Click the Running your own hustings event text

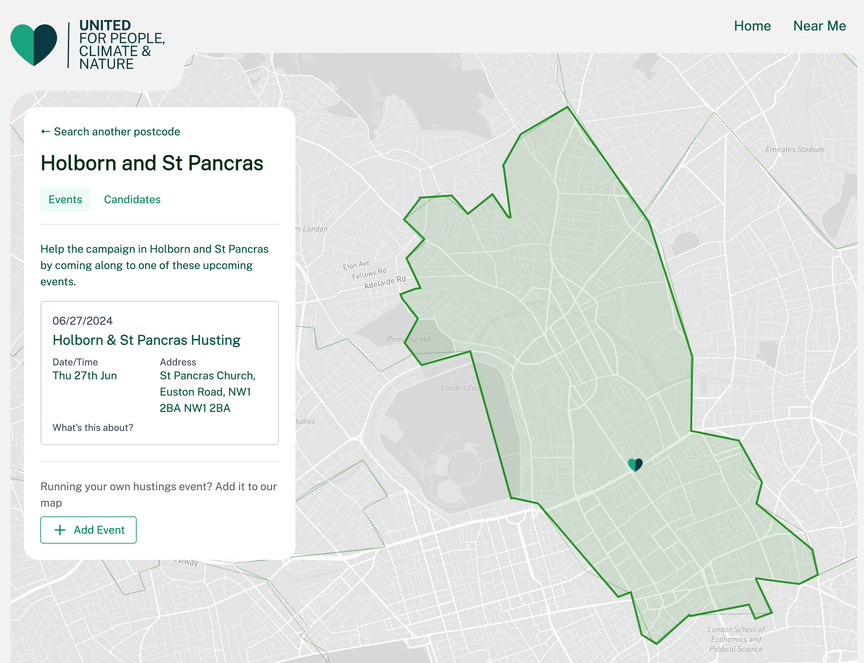click(x=159, y=495)
